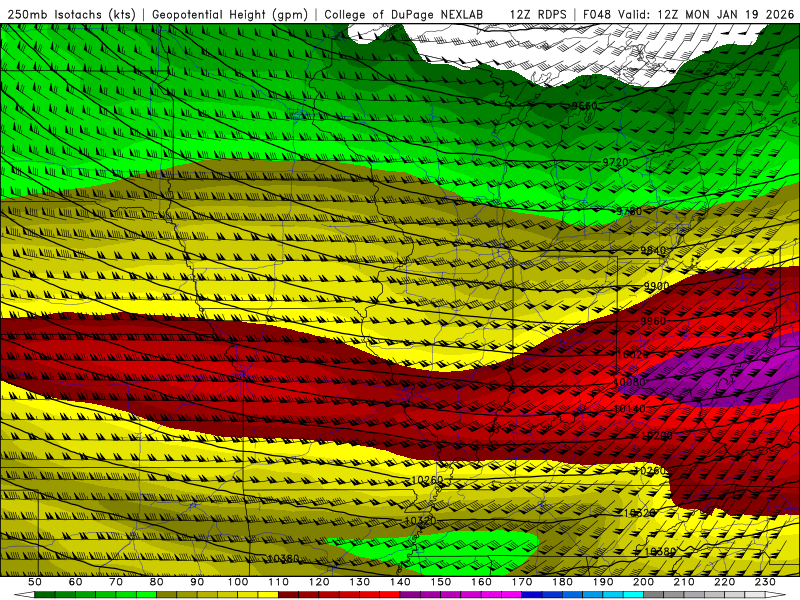Click the 70 value on the color scale
This screenshot has width=800, height=600.
click(x=116, y=582)
